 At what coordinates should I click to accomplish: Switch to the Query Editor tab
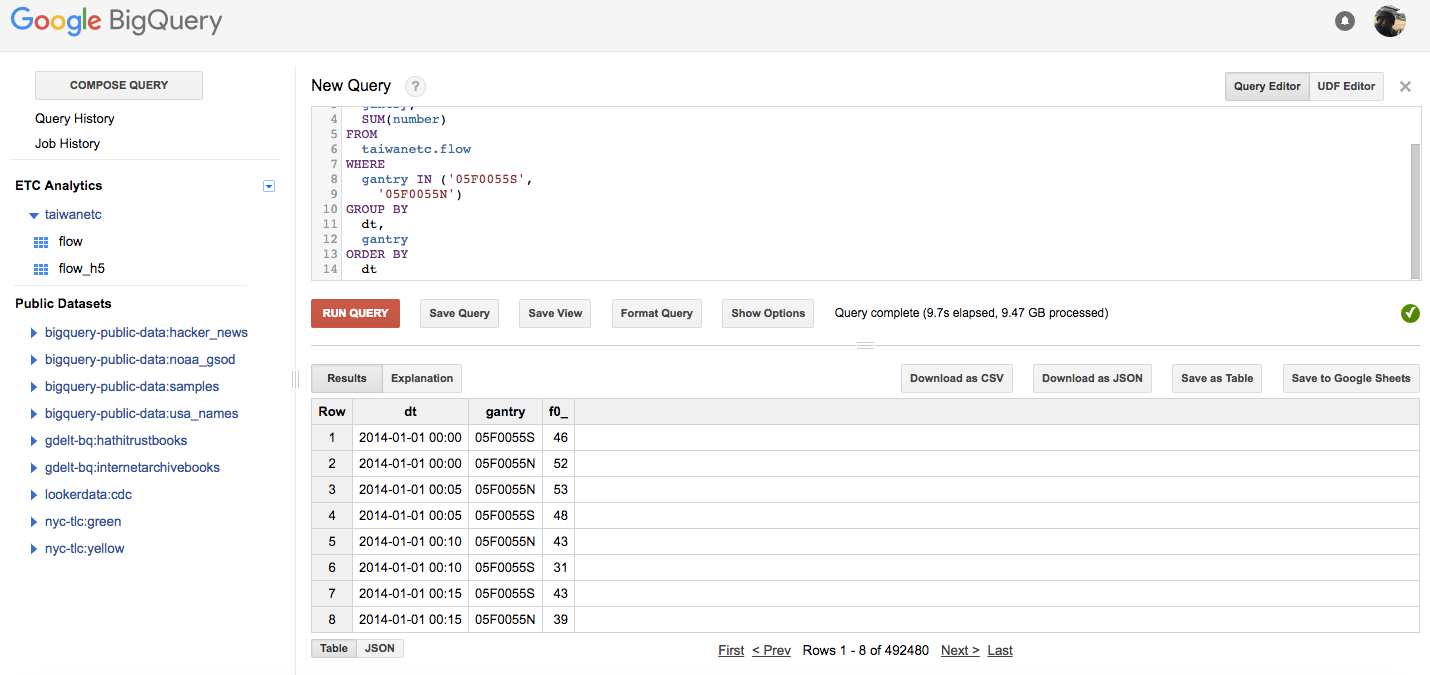(x=1267, y=86)
